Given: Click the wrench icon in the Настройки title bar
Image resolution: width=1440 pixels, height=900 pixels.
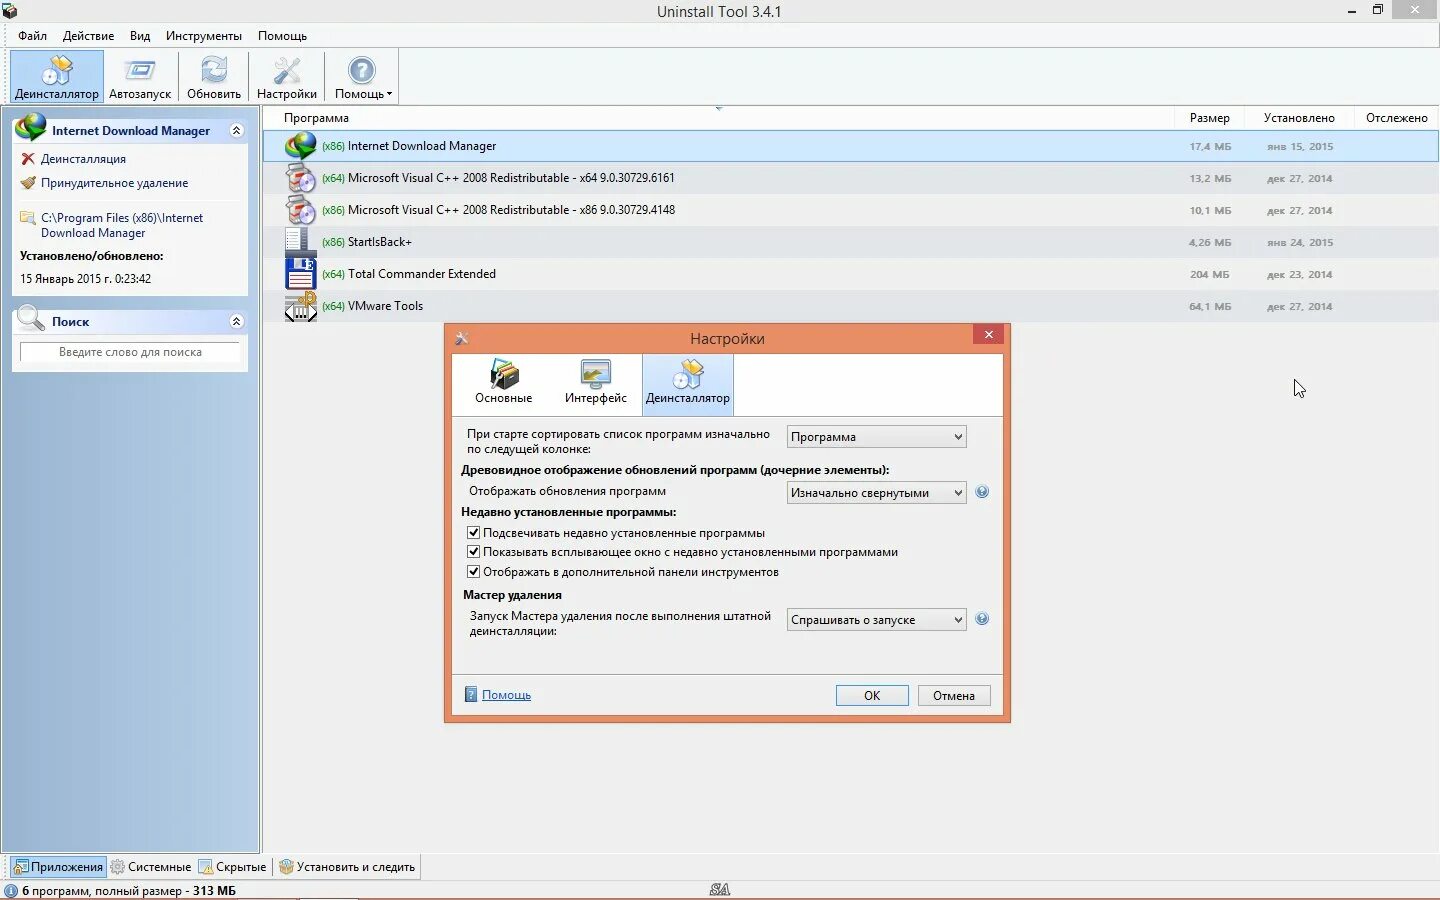Looking at the screenshot, I should point(461,338).
